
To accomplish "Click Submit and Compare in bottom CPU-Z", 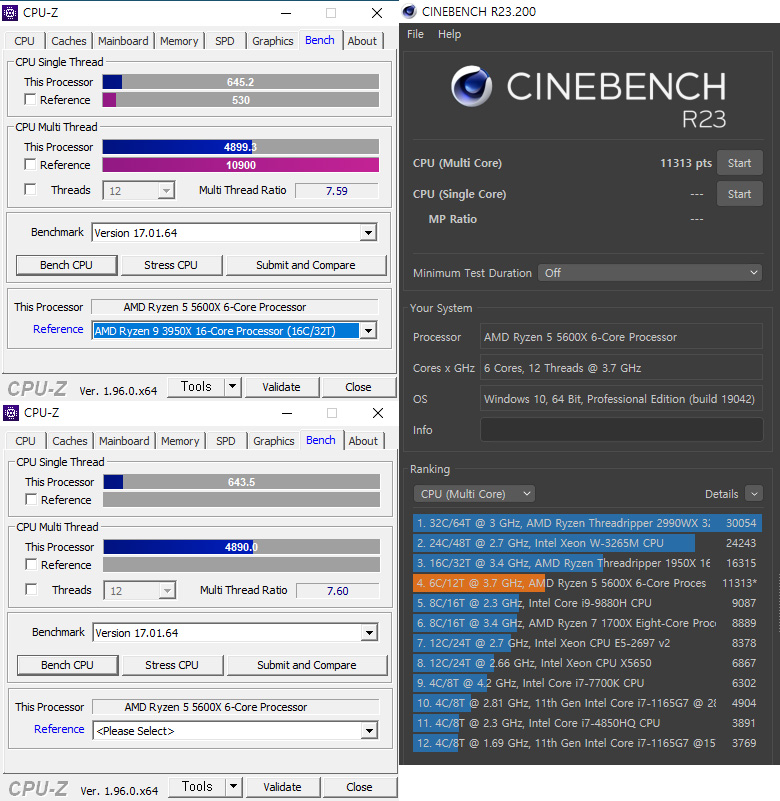I will pos(307,665).
